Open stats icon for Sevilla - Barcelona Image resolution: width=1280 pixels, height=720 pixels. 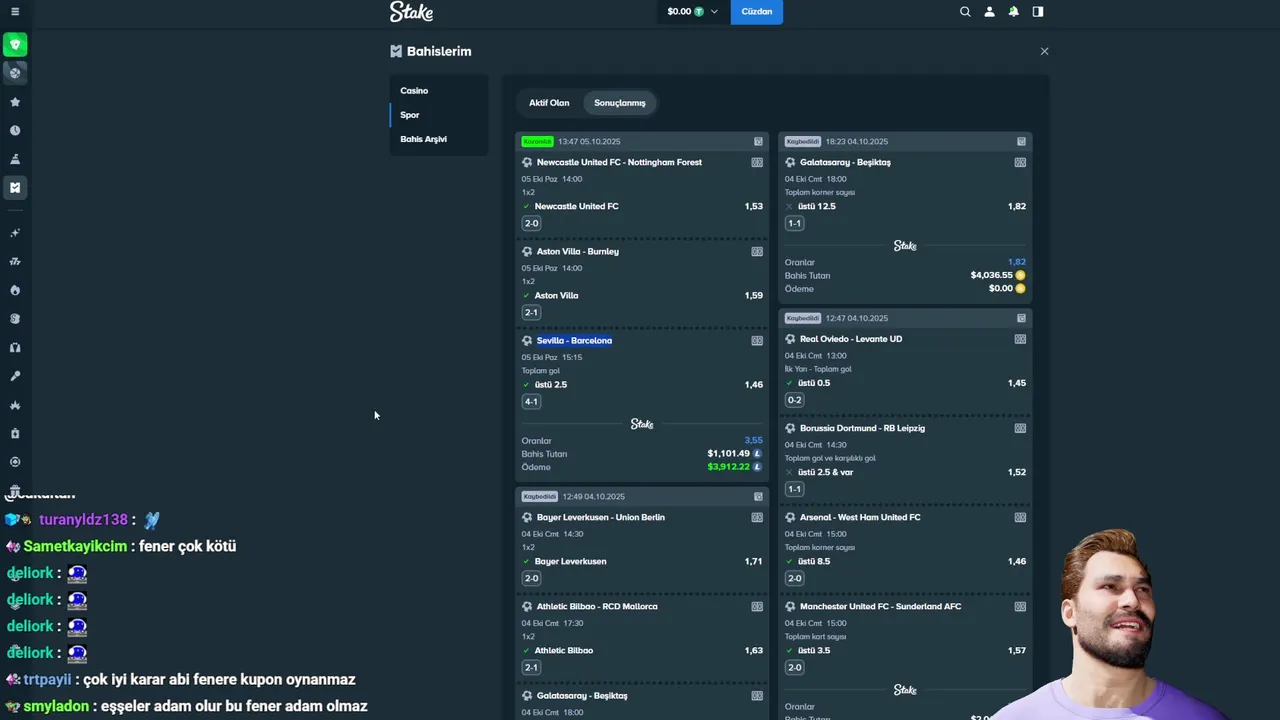(757, 340)
